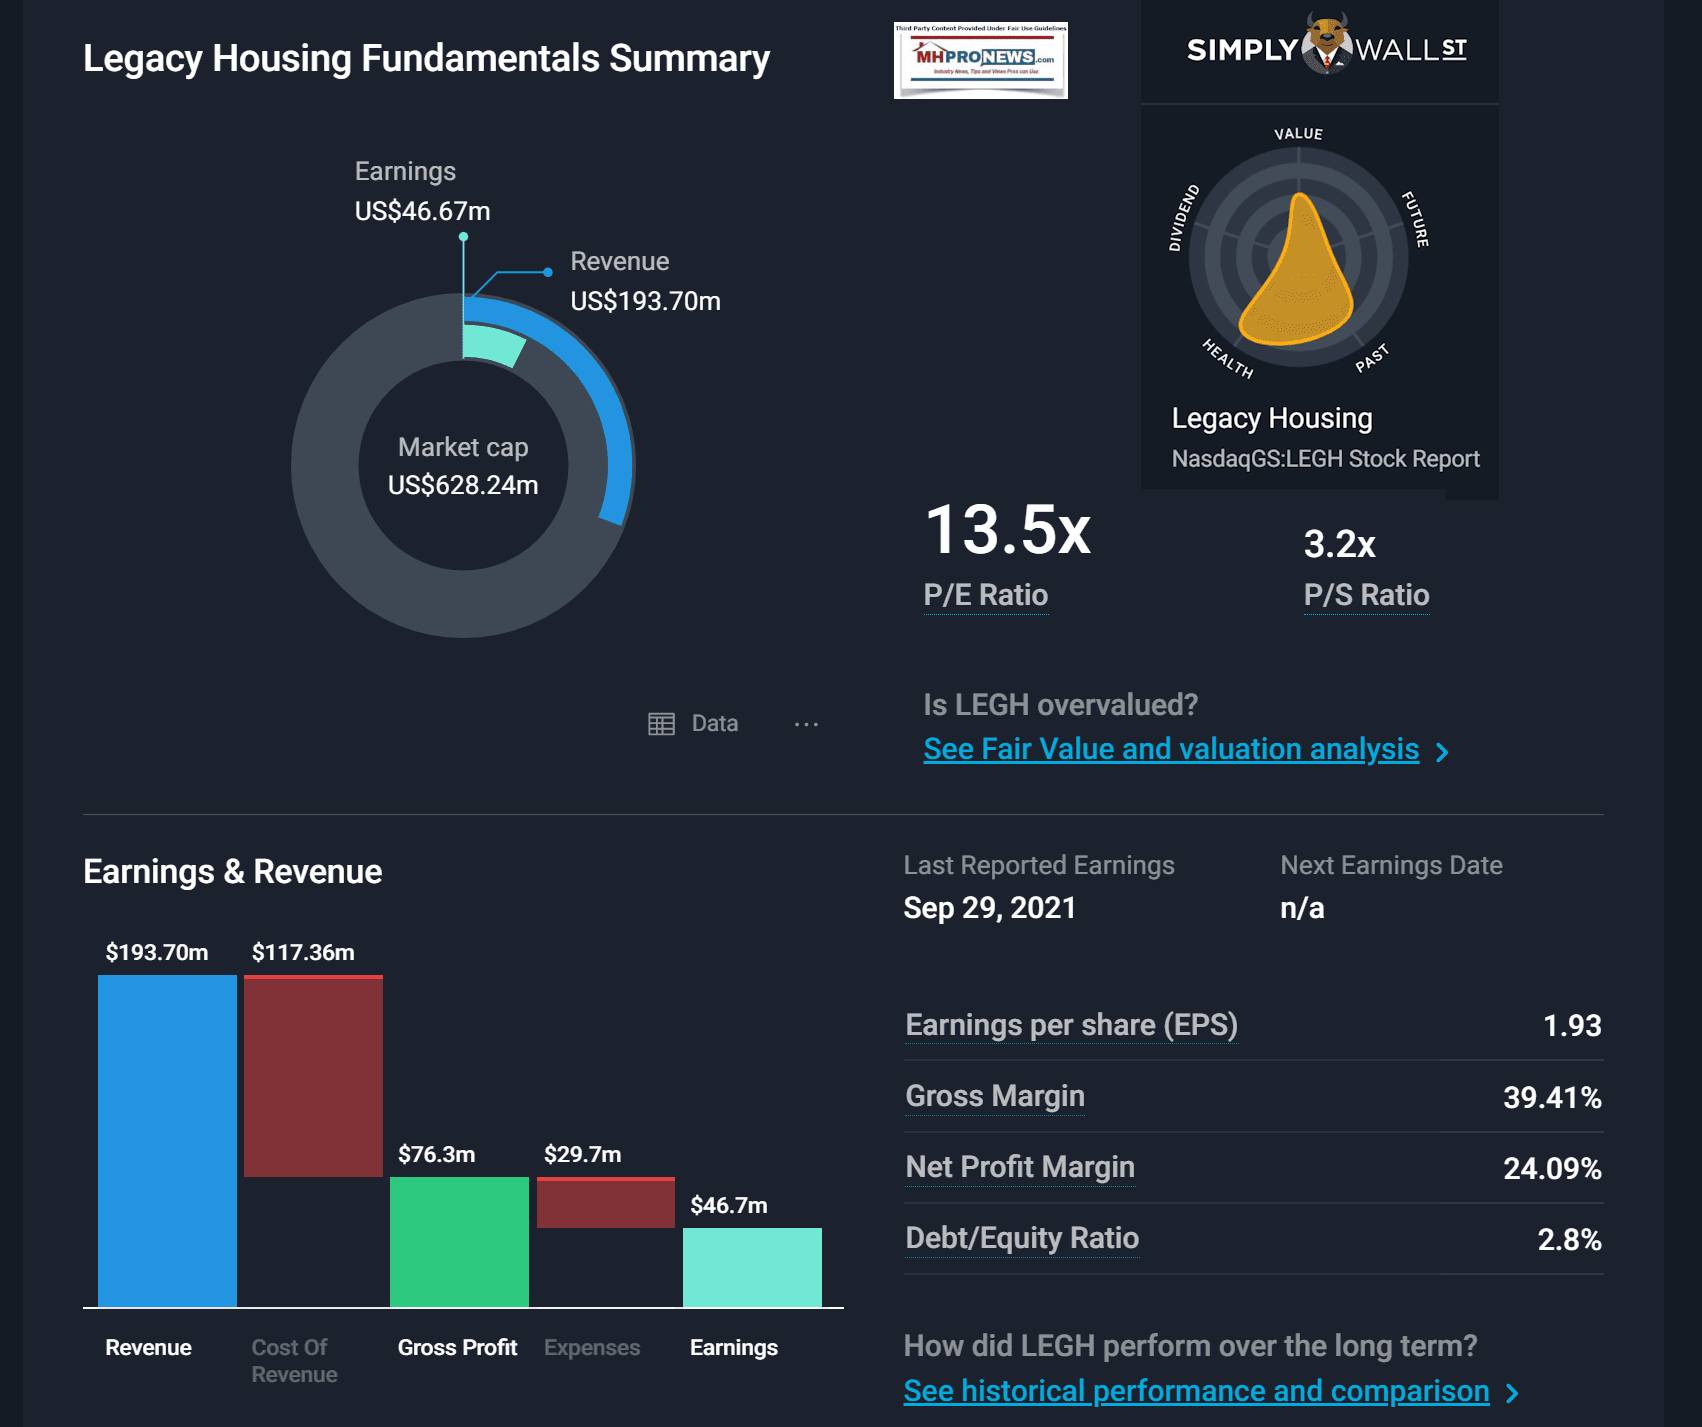The height and width of the screenshot is (1427, 1702).
Task: Click the Market cap US$628.24m center text
Action: click(x=463, y=466)
